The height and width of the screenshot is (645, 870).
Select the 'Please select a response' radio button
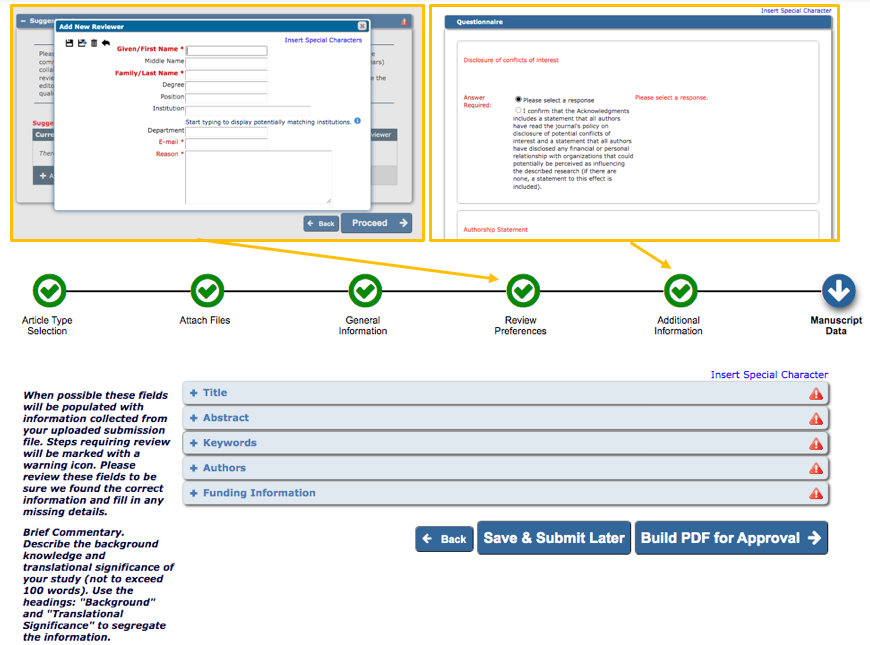[518, 99]
